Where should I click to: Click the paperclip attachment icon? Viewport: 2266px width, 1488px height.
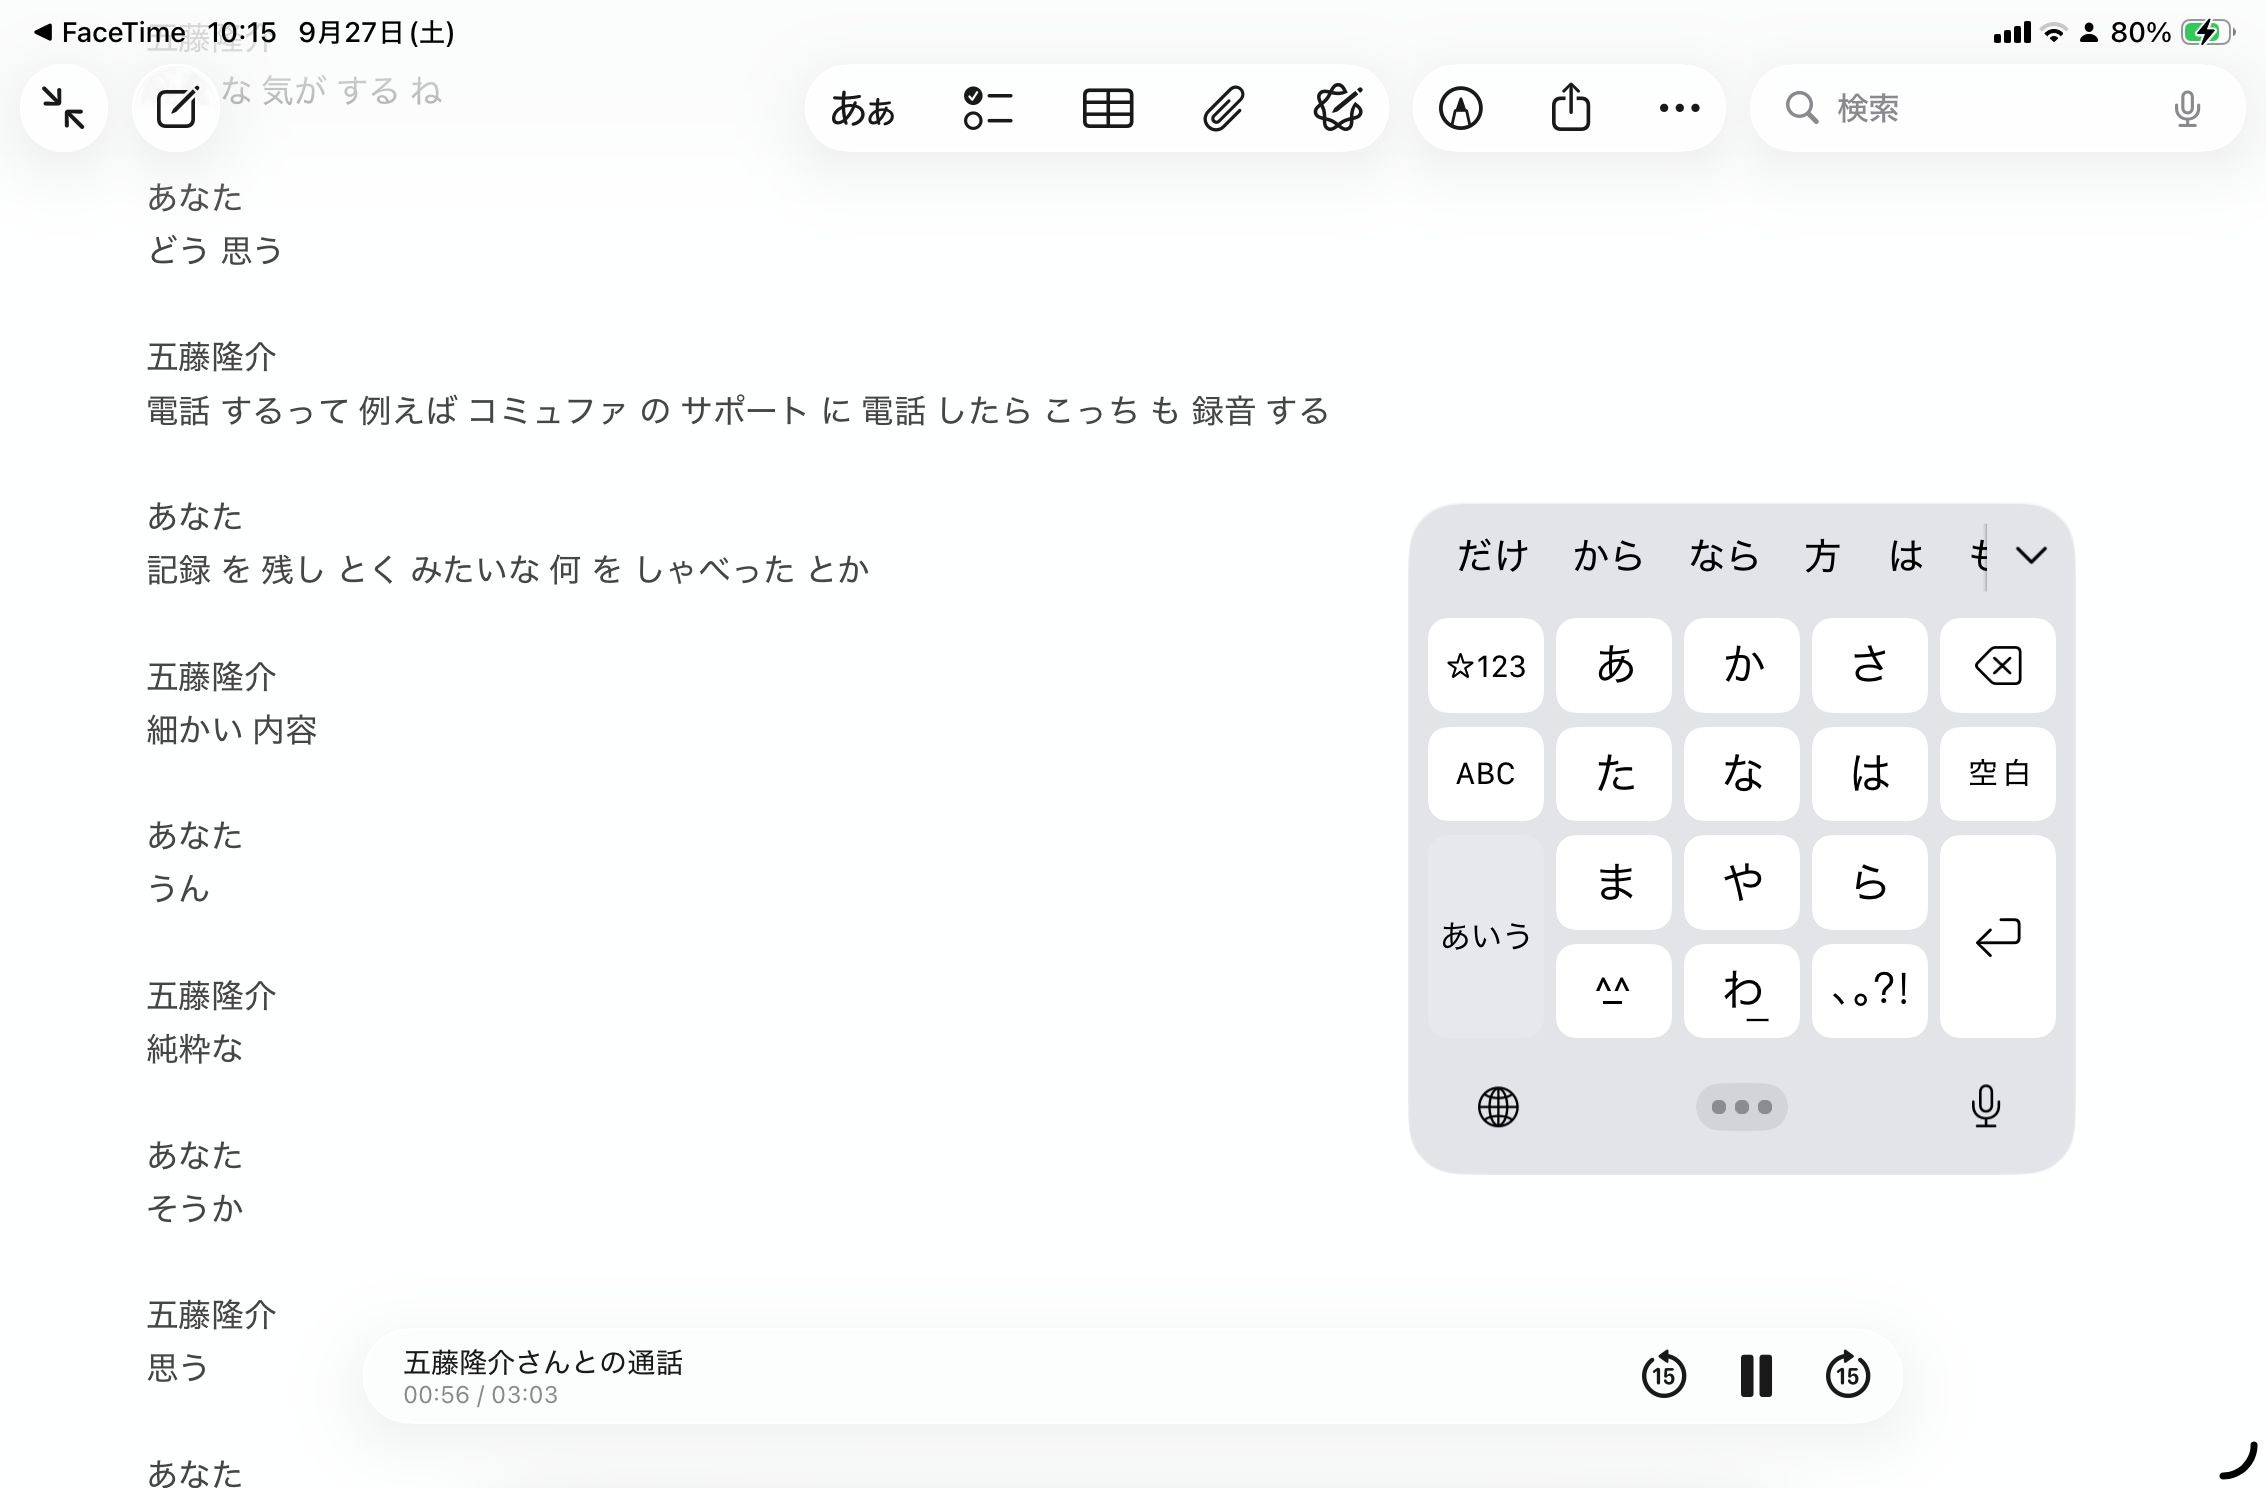point(1223,108)
